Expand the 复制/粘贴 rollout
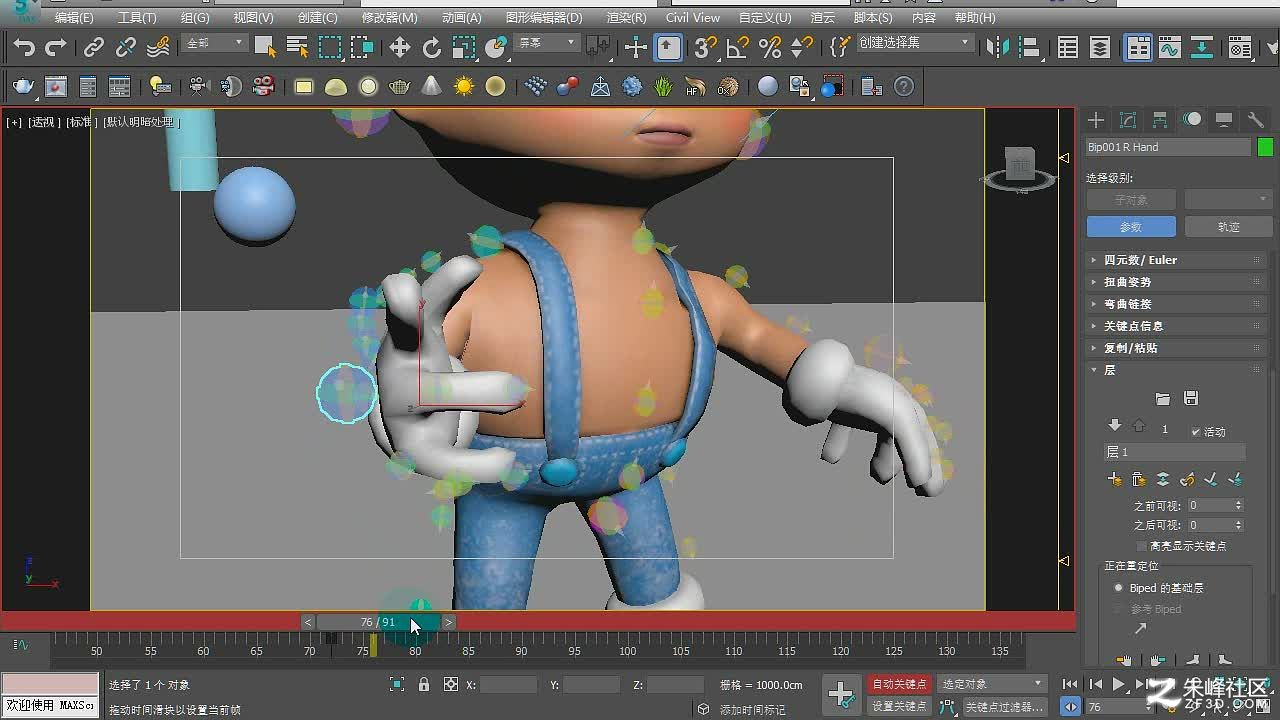 [1175, 348]
